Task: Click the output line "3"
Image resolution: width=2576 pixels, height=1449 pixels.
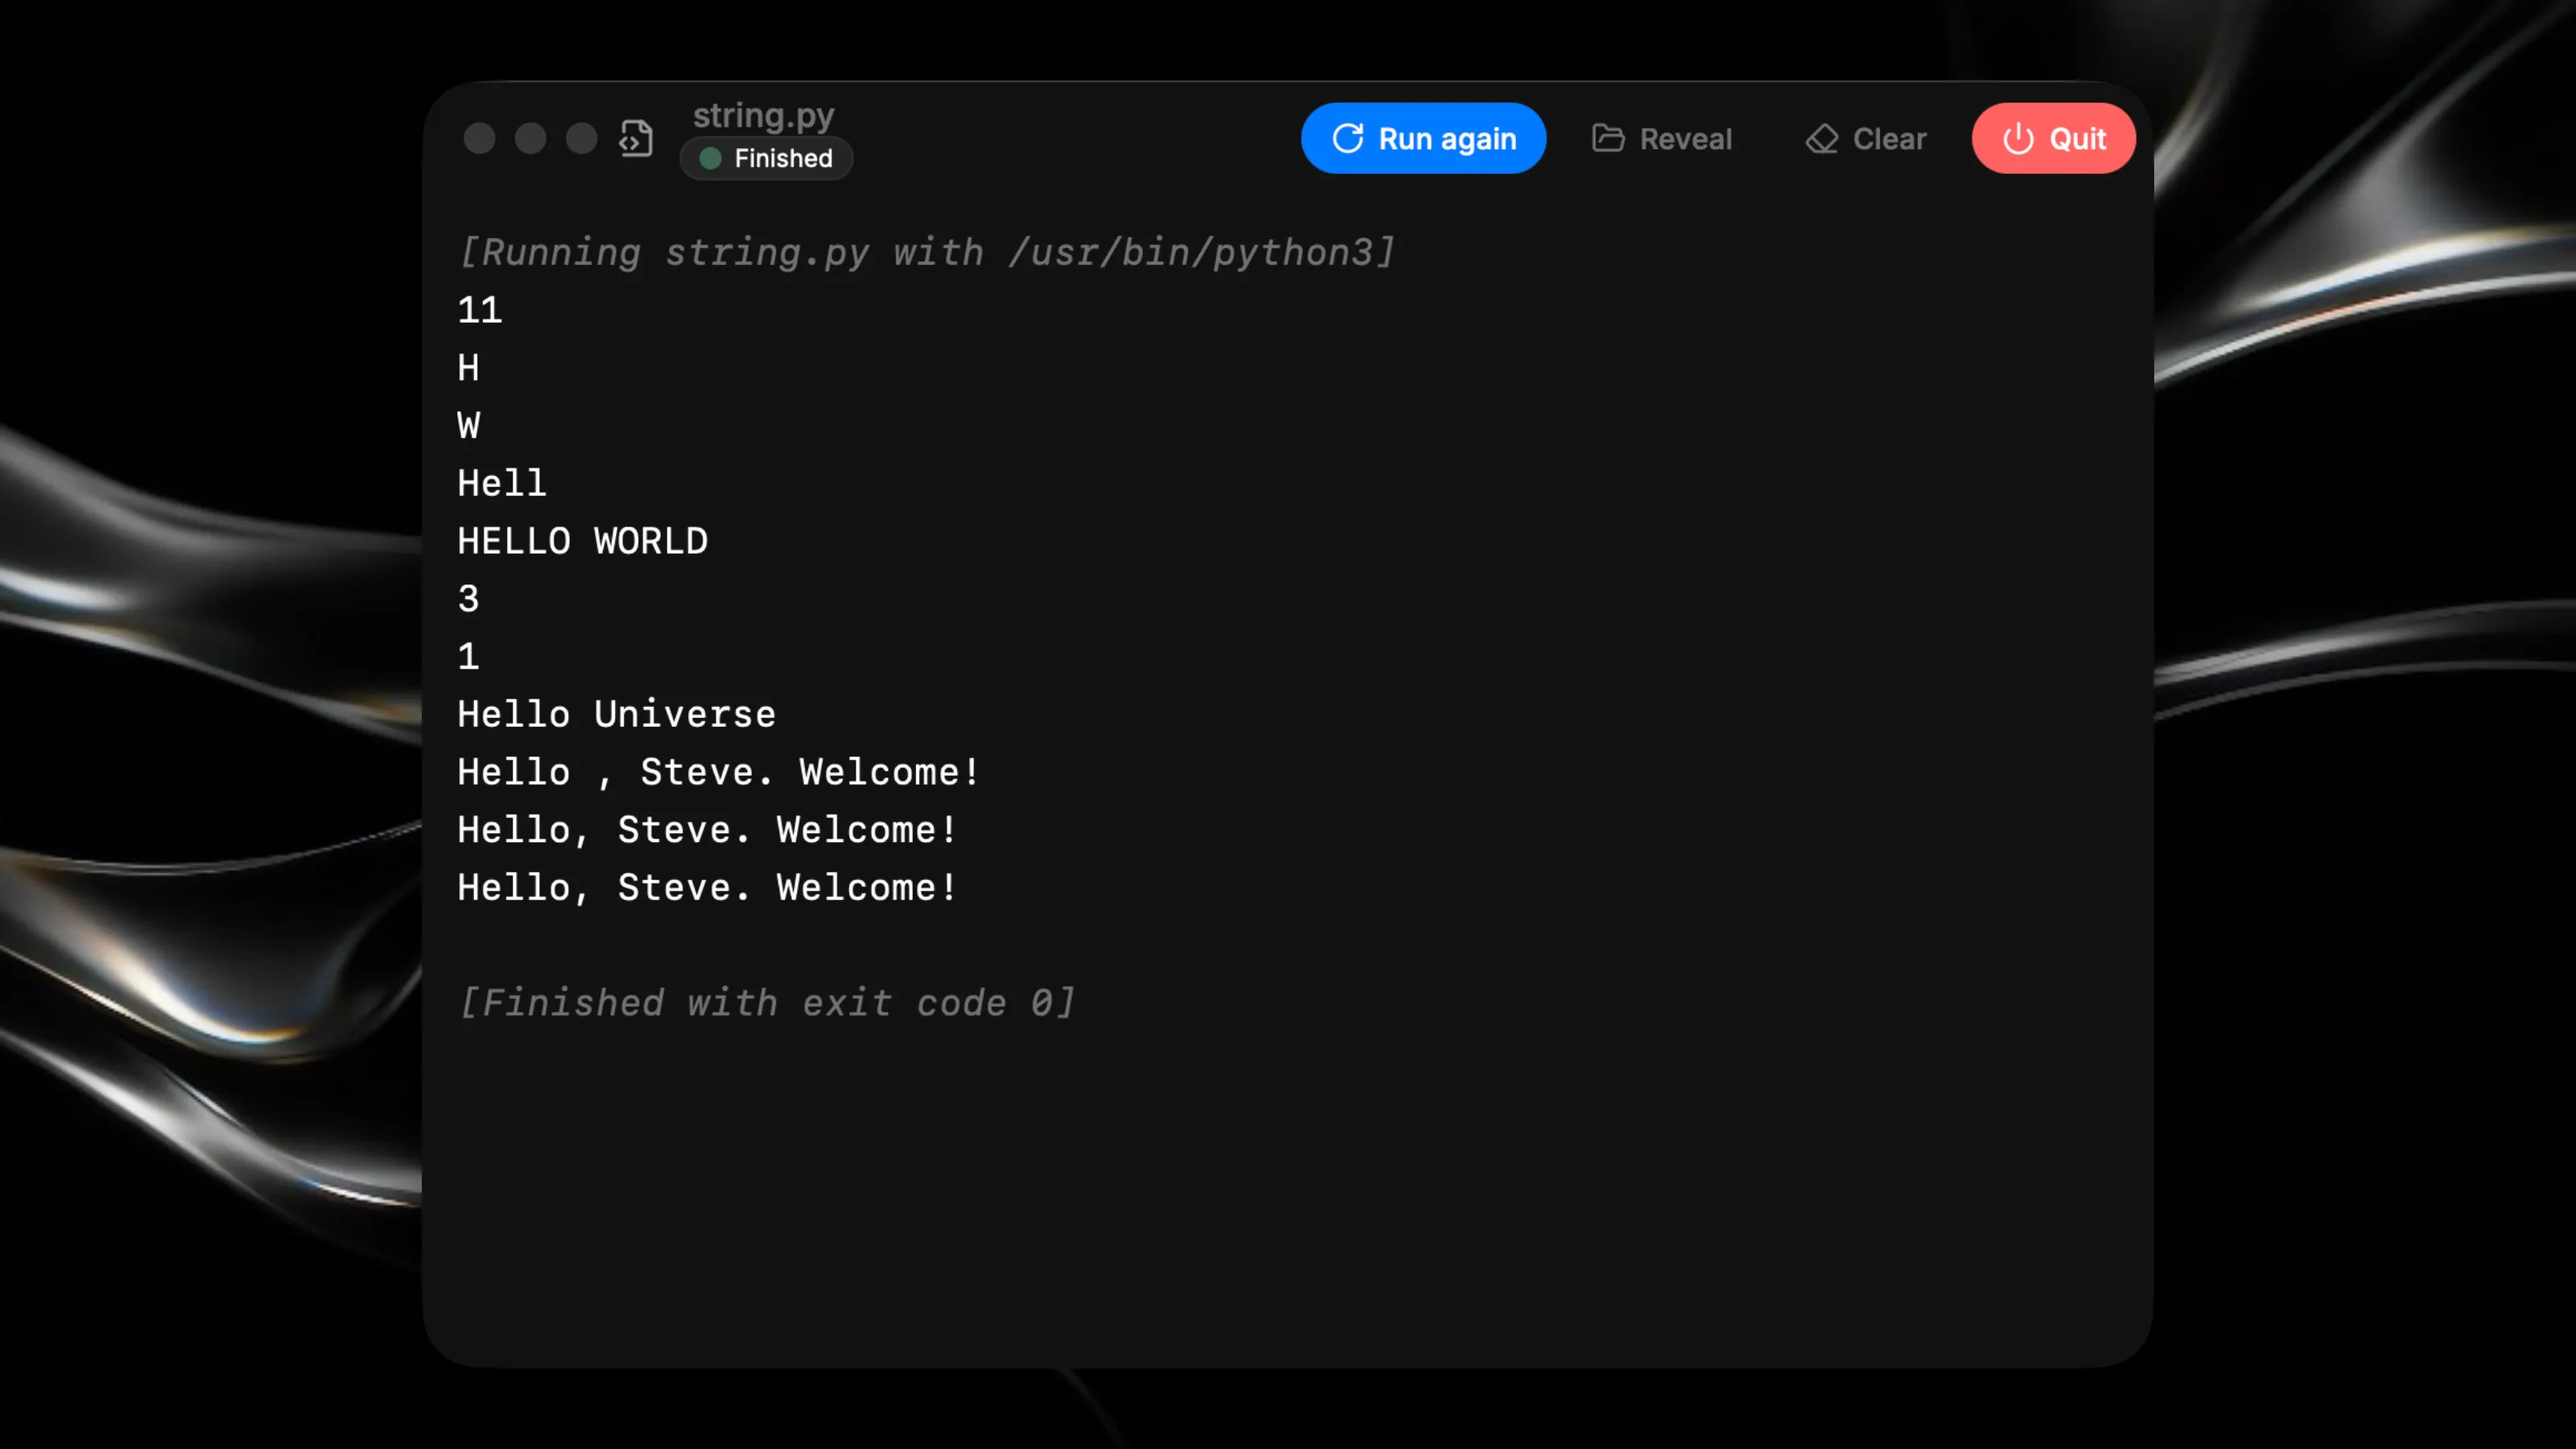Action: (x=469, y=599)
